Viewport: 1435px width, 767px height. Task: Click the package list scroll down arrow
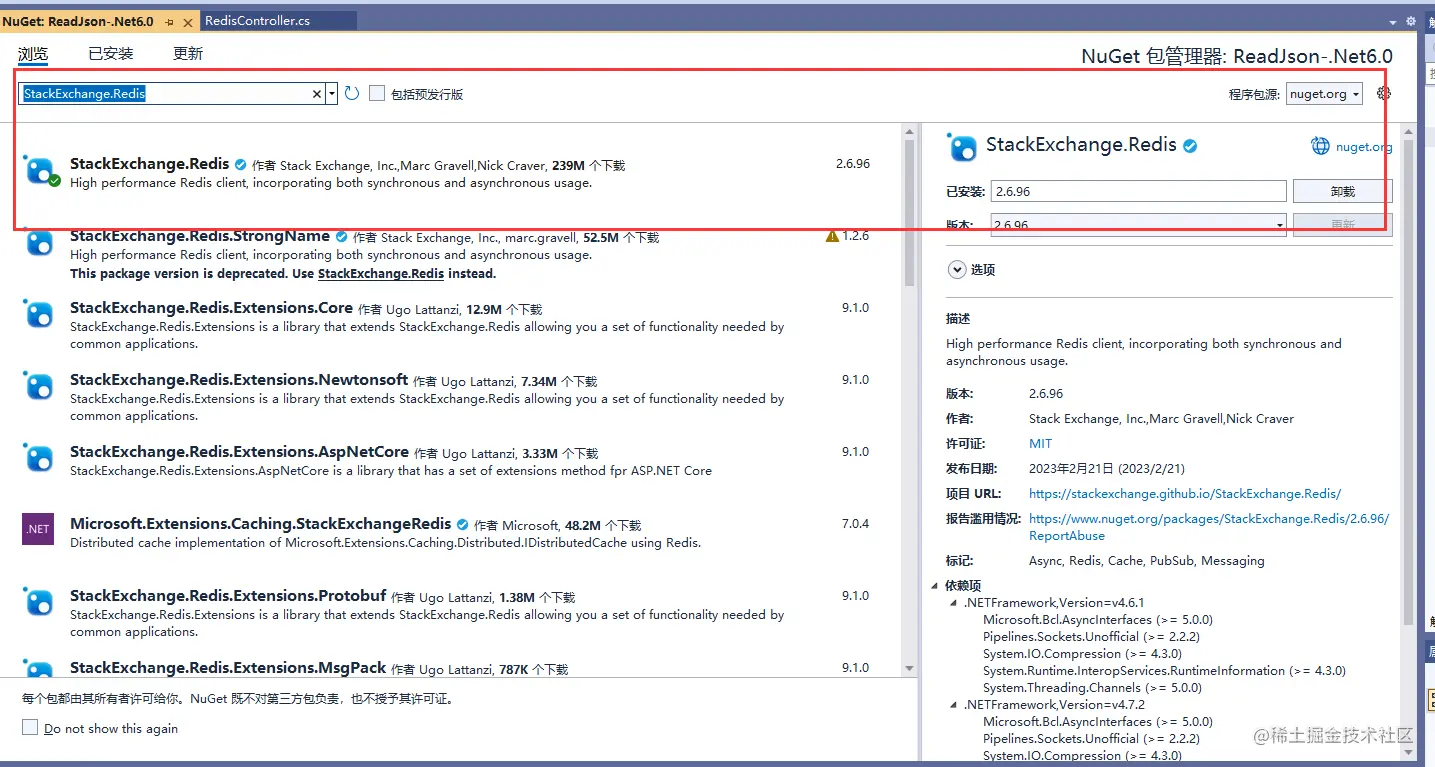coord(909,668)
